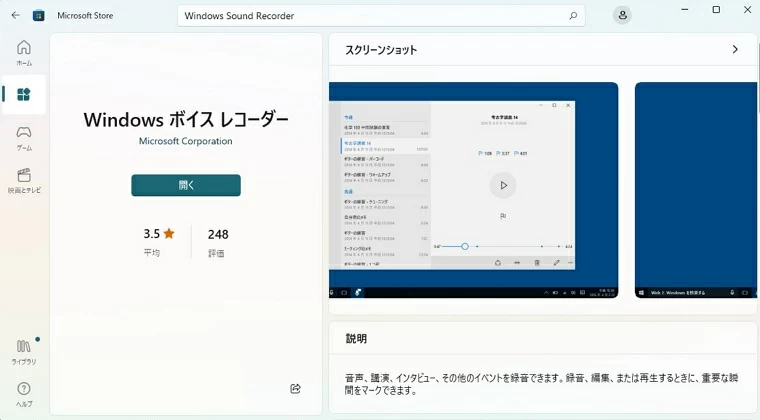Screen dimensions: 760x420
Task: Open the ホーム home section
Action: pyautogui.click(x=24, y=53)
